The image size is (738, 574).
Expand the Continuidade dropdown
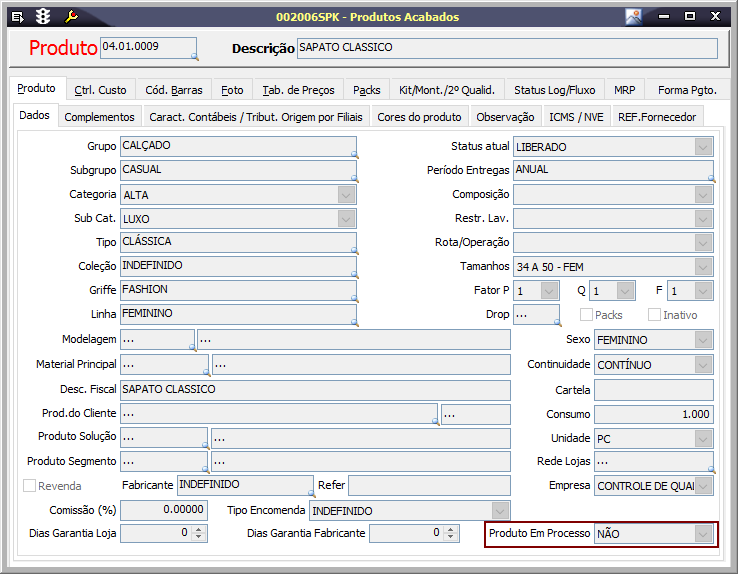click(703, 365)
